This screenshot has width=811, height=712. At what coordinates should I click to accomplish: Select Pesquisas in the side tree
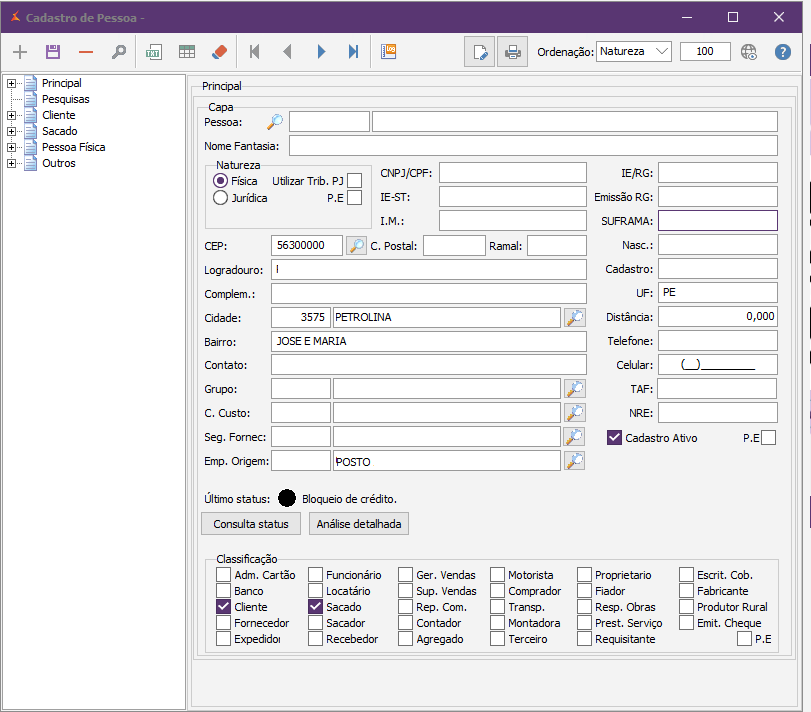point(65,99)
